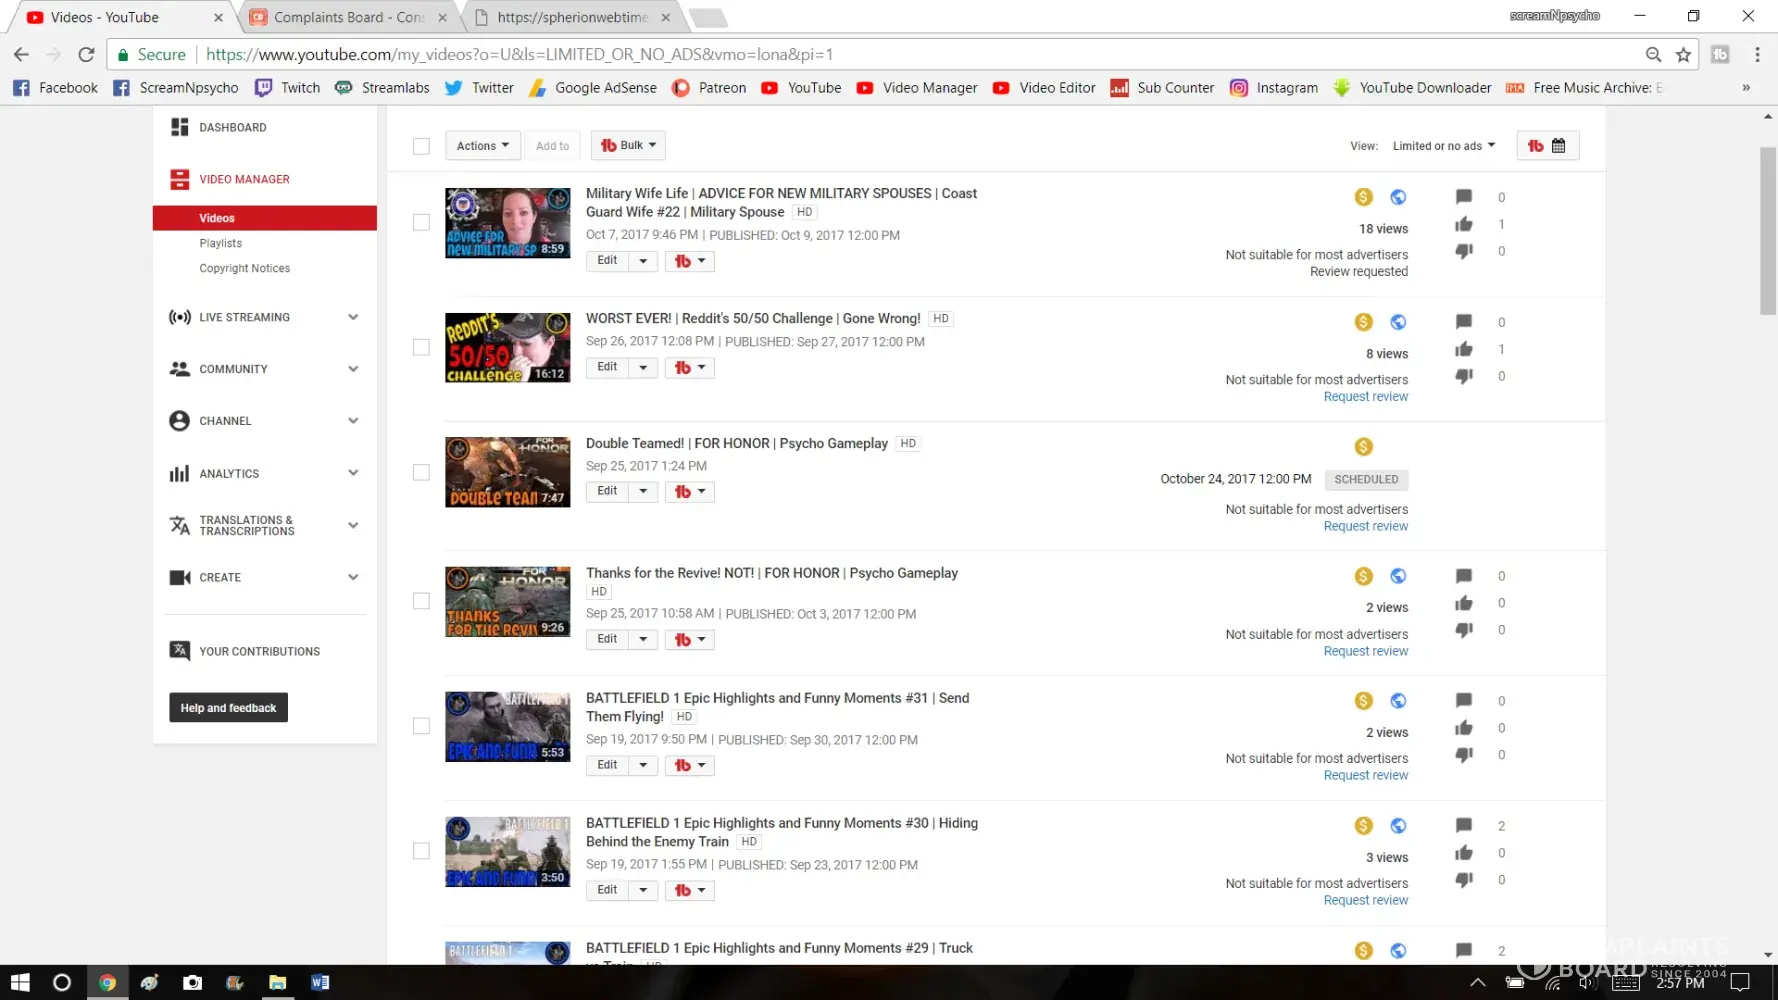Reload the page with the refresh icon

click(87, 55)
